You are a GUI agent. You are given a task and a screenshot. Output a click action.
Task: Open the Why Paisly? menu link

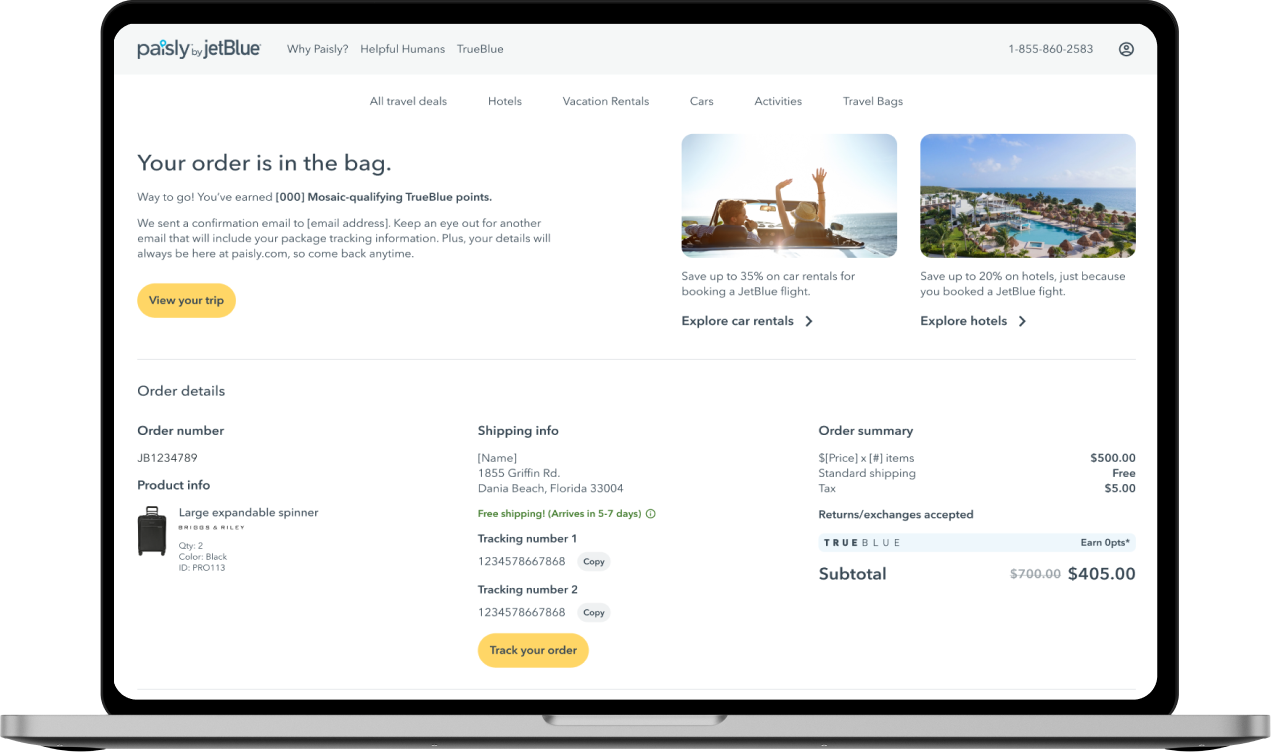click(x=318, y=49)
